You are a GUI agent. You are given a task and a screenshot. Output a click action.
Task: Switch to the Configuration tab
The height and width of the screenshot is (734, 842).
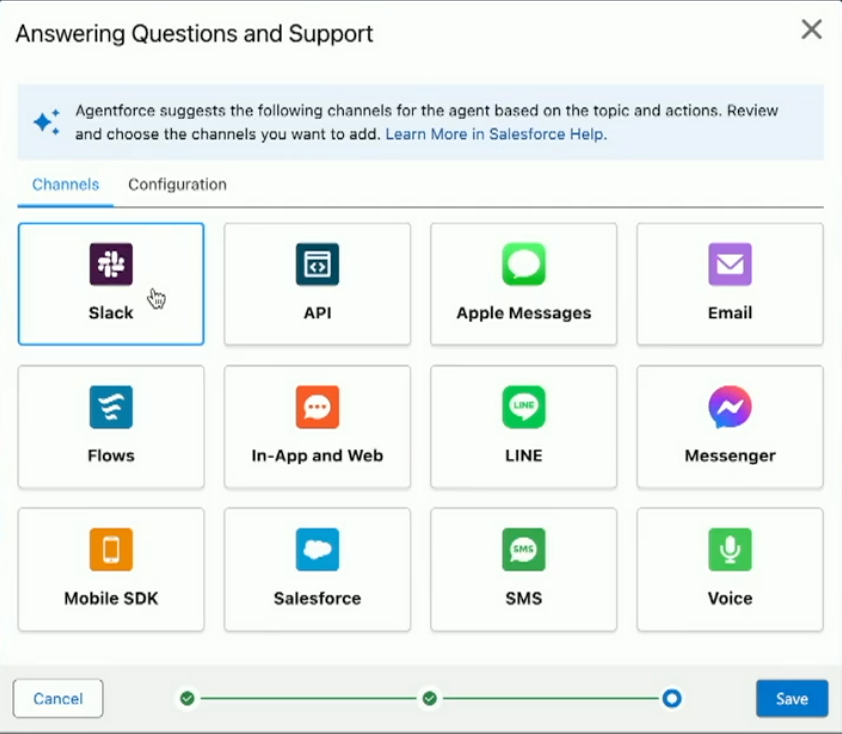(x=177, y=185)
